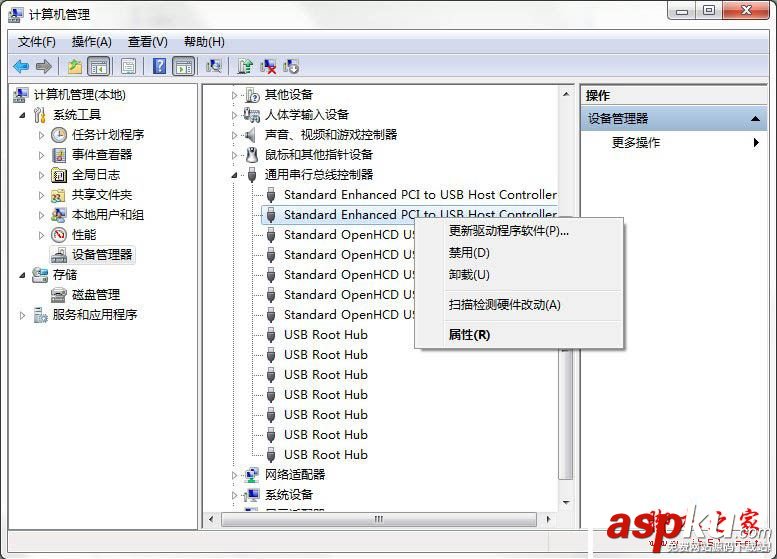
Task: Select the last USB Root Hub entry
Action: [x=326, y=455]
